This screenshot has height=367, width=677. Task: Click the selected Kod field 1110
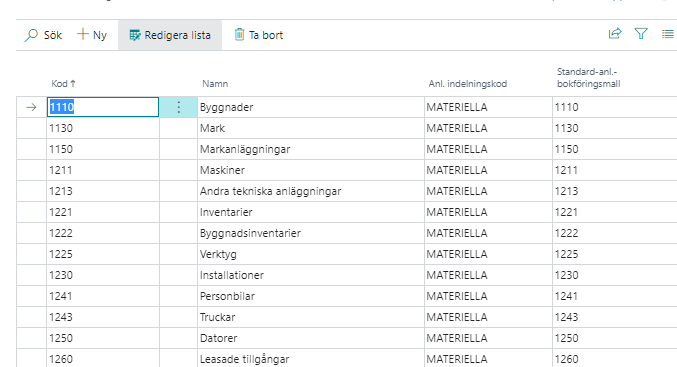click(x=103, y=107)
